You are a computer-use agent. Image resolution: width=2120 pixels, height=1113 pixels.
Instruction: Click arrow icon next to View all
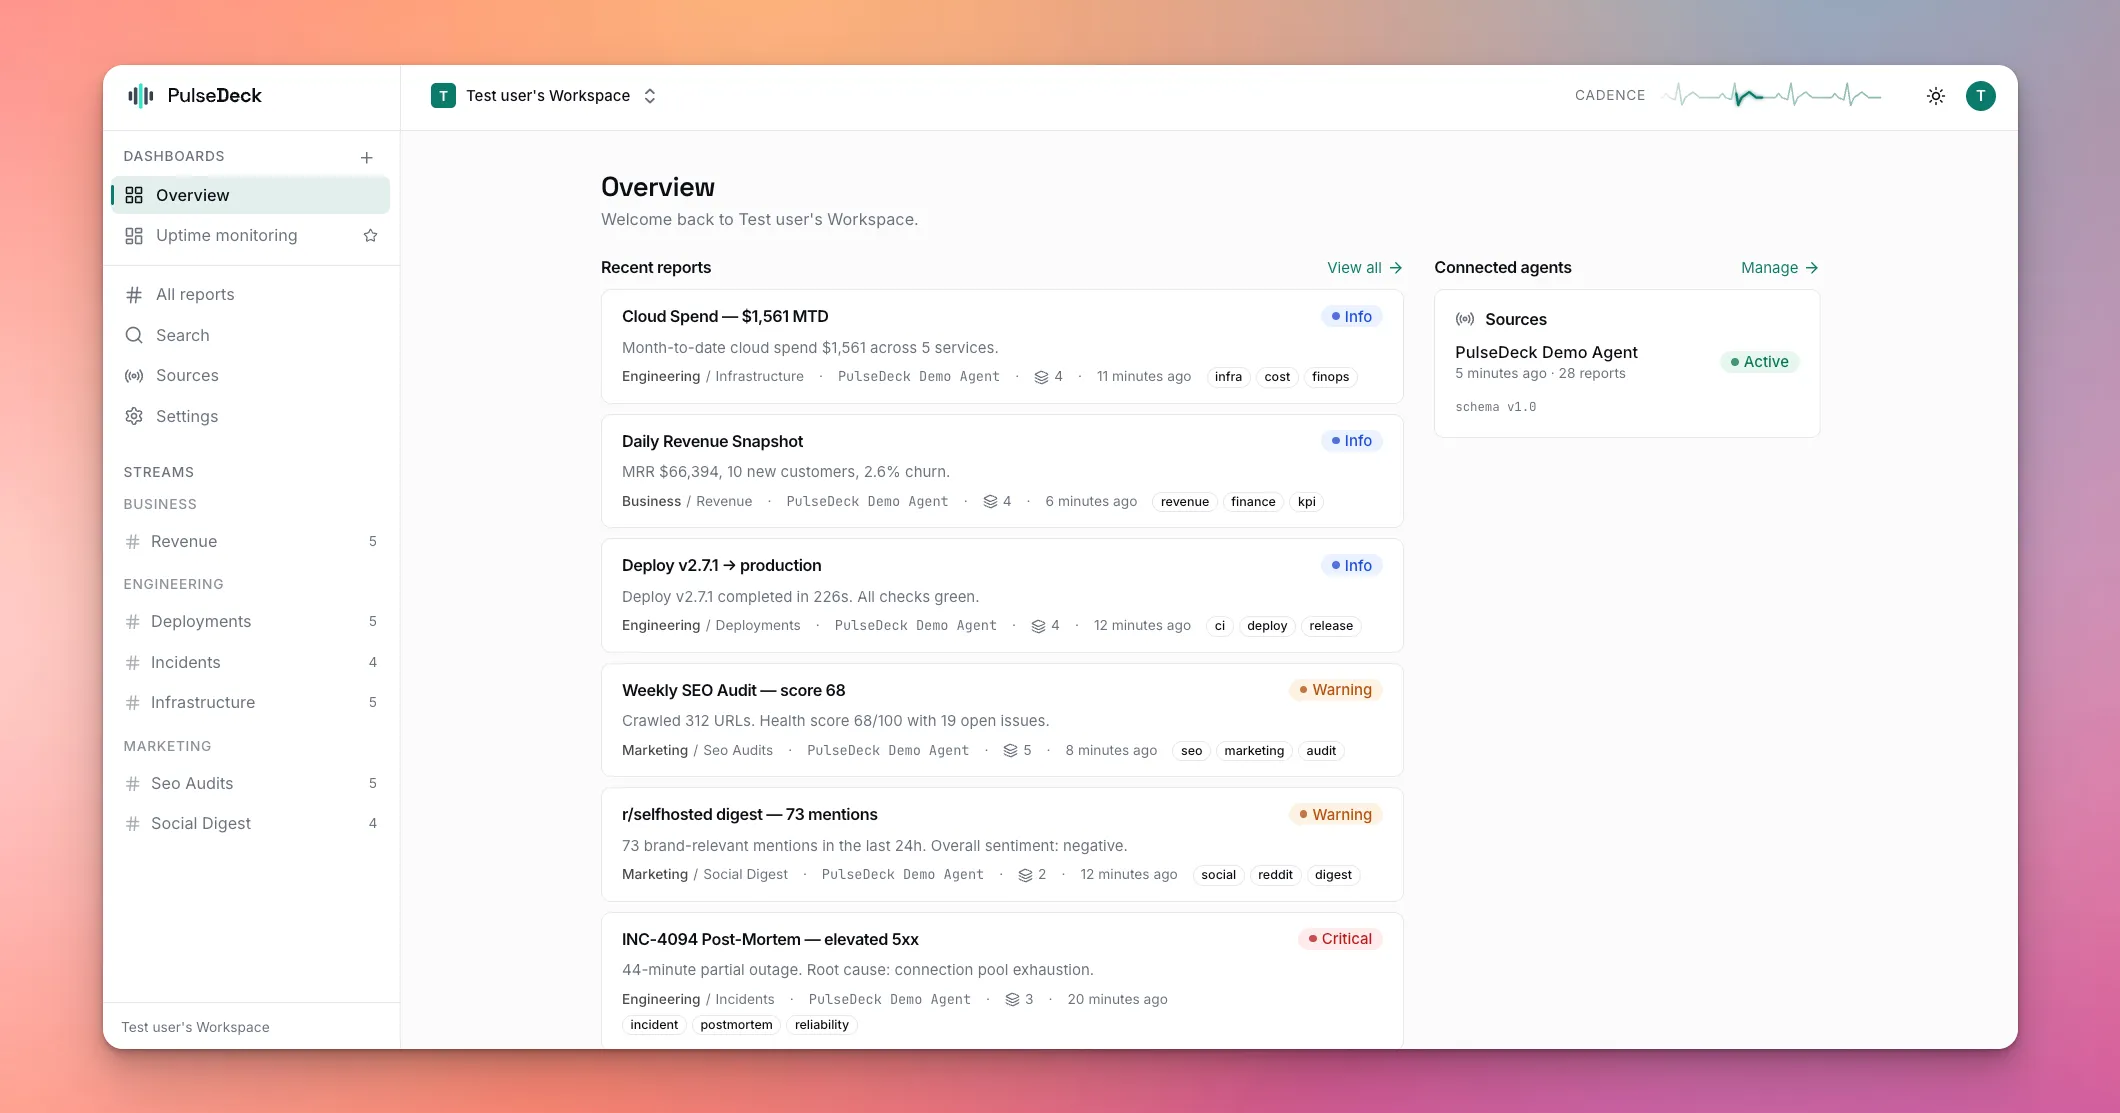coord(1396,268)
